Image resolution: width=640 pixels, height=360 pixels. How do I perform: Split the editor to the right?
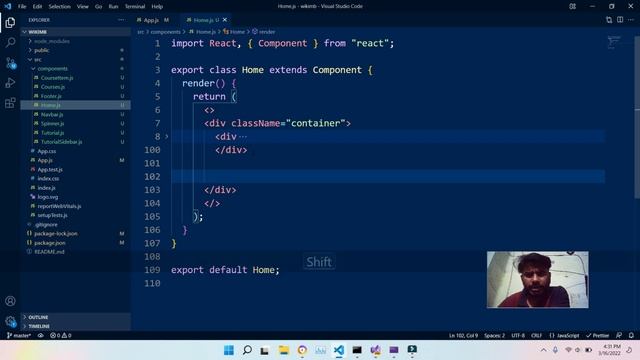tap(620, 20)
